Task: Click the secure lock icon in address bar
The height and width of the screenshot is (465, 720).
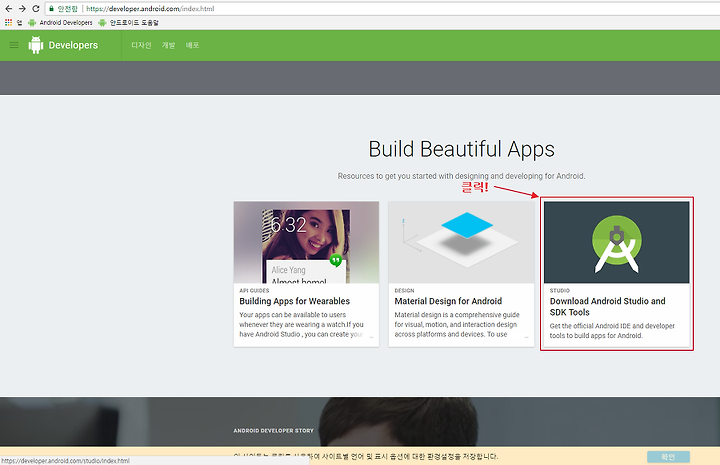Action: [51, 9]
